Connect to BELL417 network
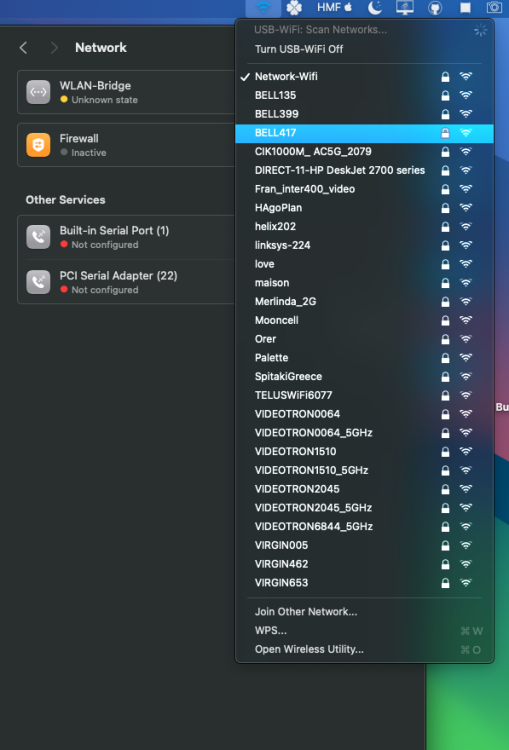509x750 pixels. coord(364,133)
